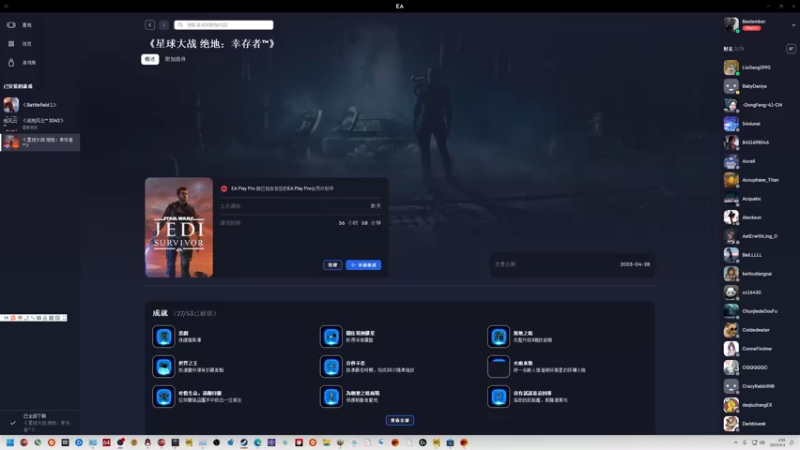Show hidden system tray icons chevron

[x=736, y=442]
